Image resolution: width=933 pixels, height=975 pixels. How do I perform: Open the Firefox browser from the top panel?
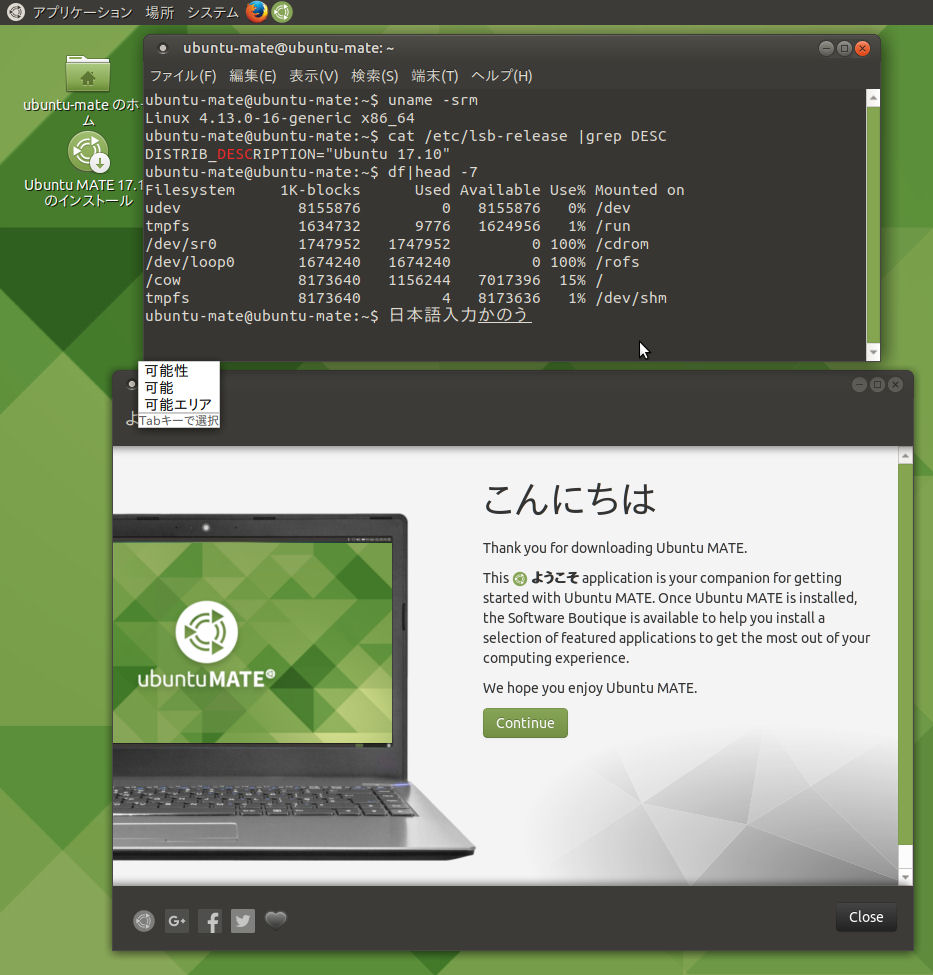(256, 12)
